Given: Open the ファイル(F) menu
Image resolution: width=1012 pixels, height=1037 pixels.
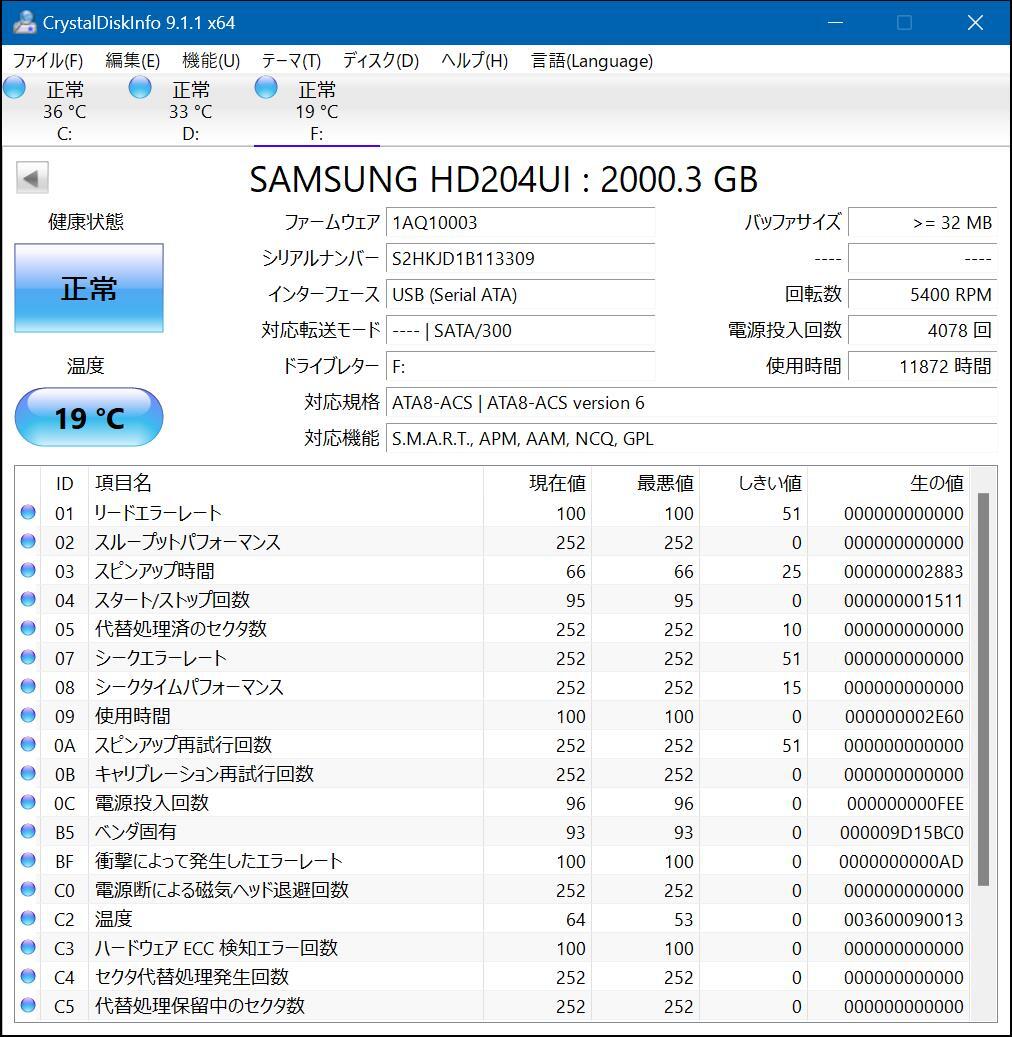Looking at the screenshot, I should (x=48, y=61).
